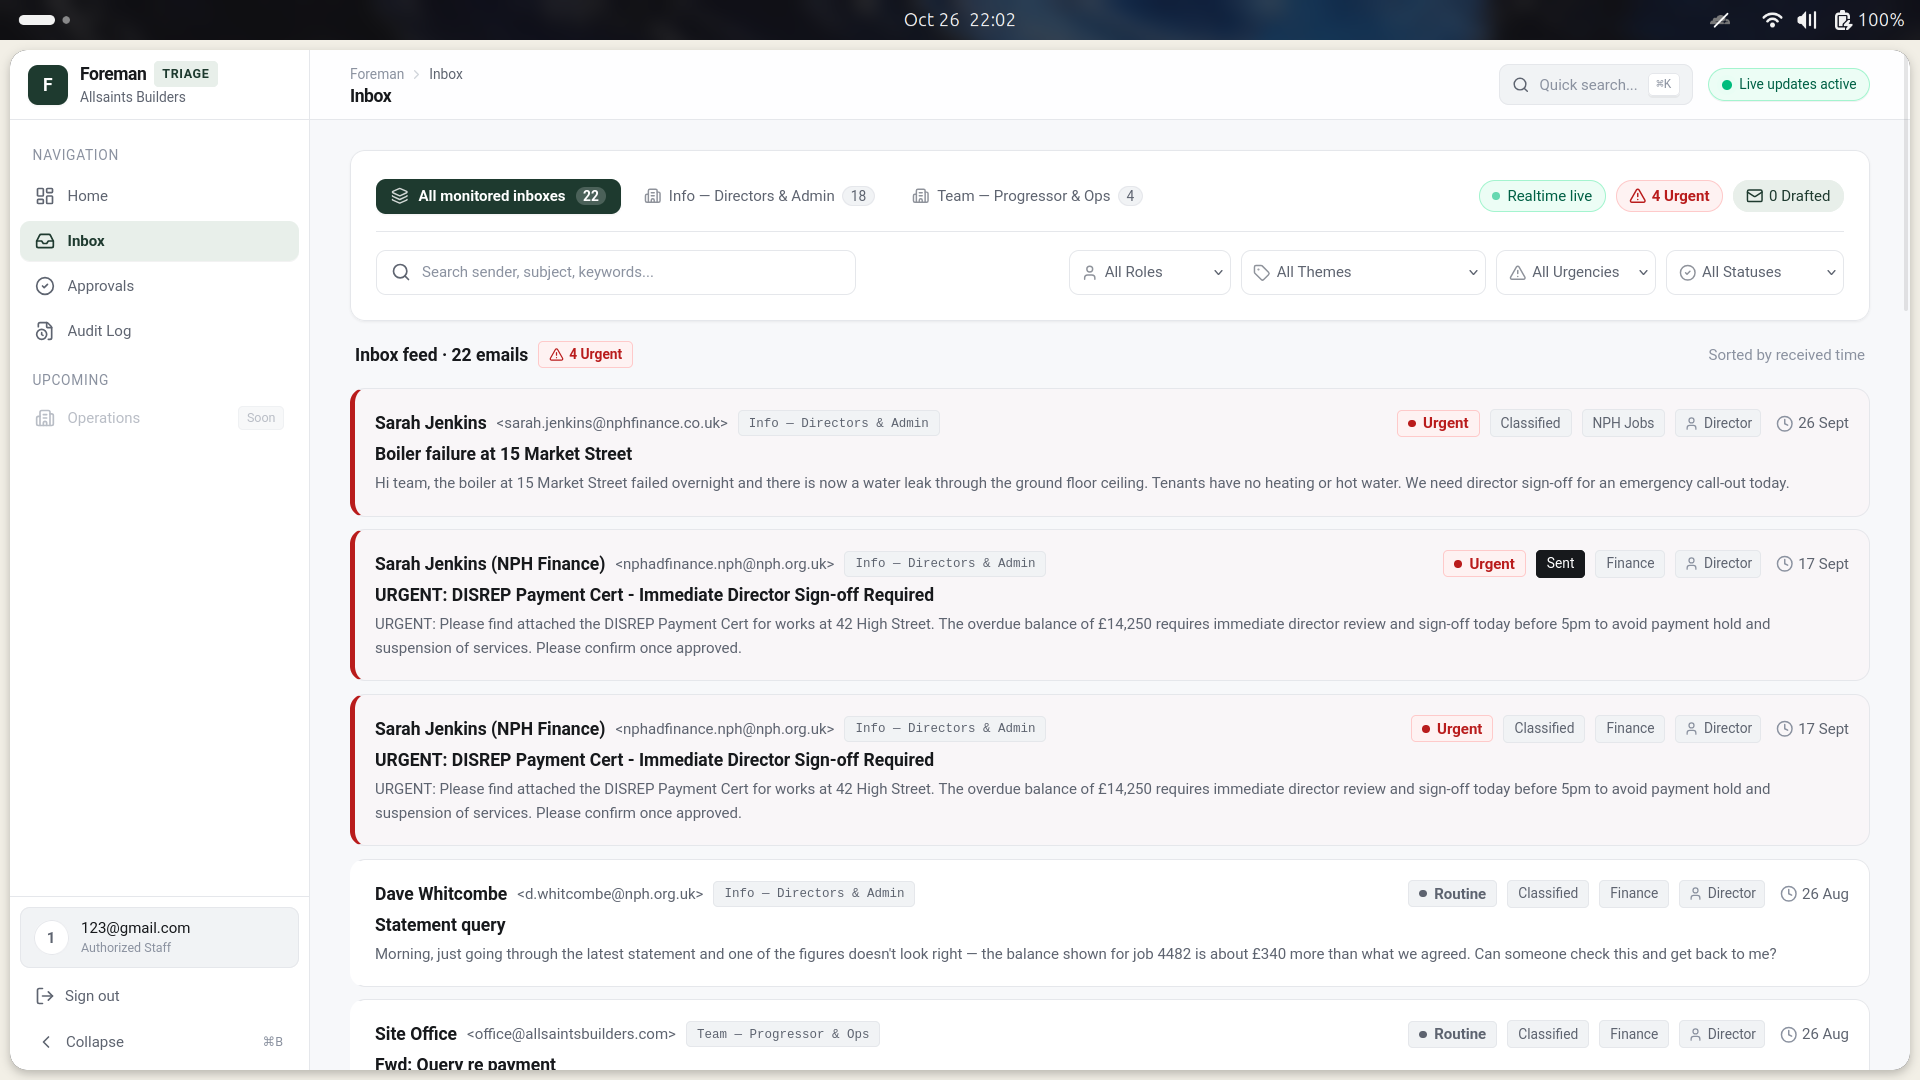Click the 0 Drafted pill
Screen dimensions: 1920x1080
coord(1788,196)
